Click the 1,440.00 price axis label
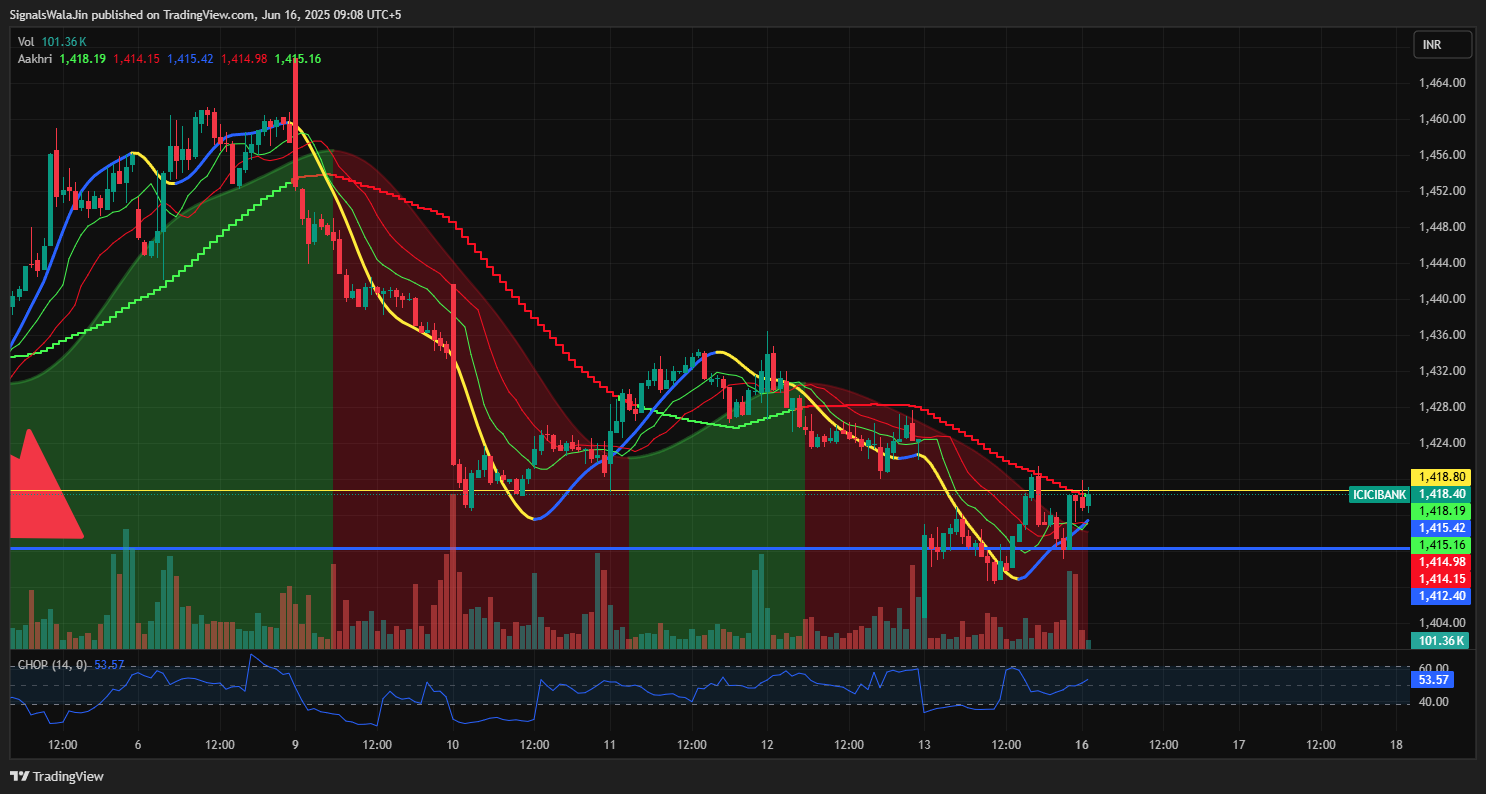 coord(1442,299)
